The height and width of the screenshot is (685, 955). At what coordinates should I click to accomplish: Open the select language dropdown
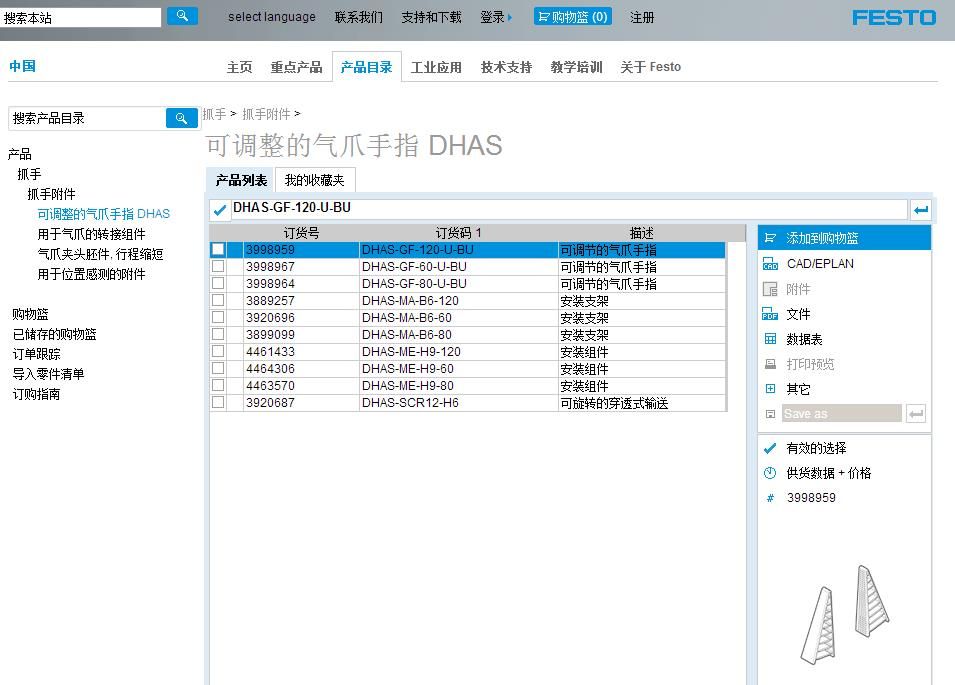tap(272, 17)
